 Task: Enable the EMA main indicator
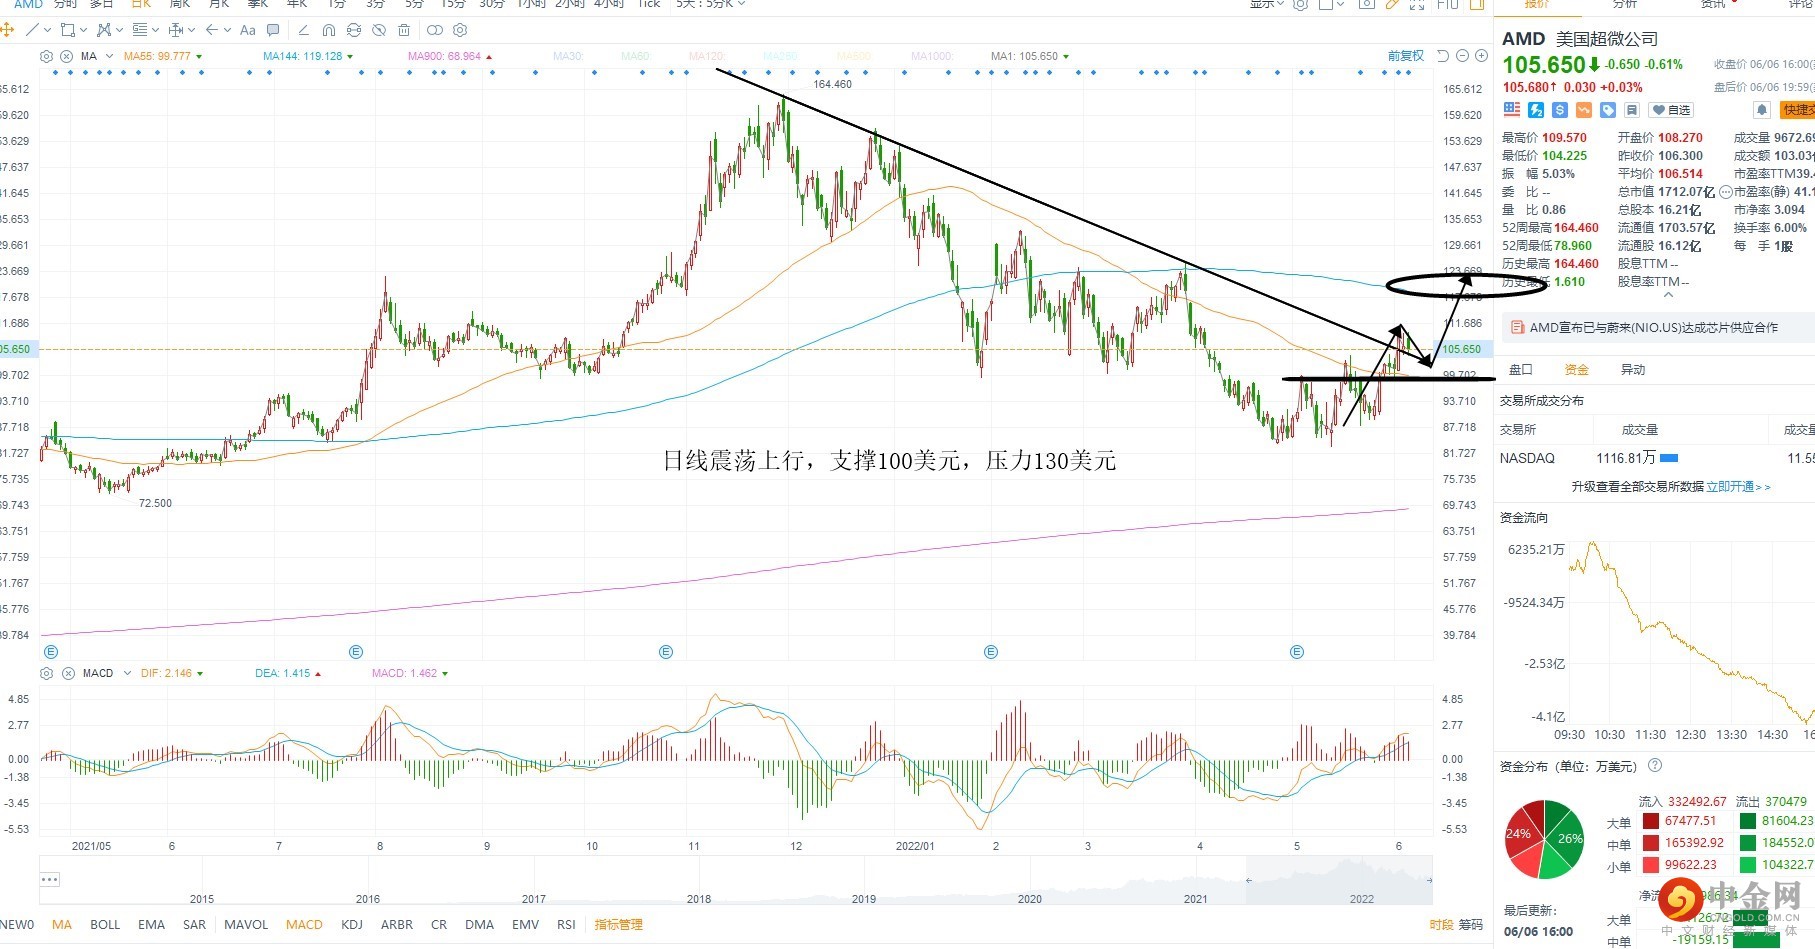pyautogui.click(x=152, y=925)
